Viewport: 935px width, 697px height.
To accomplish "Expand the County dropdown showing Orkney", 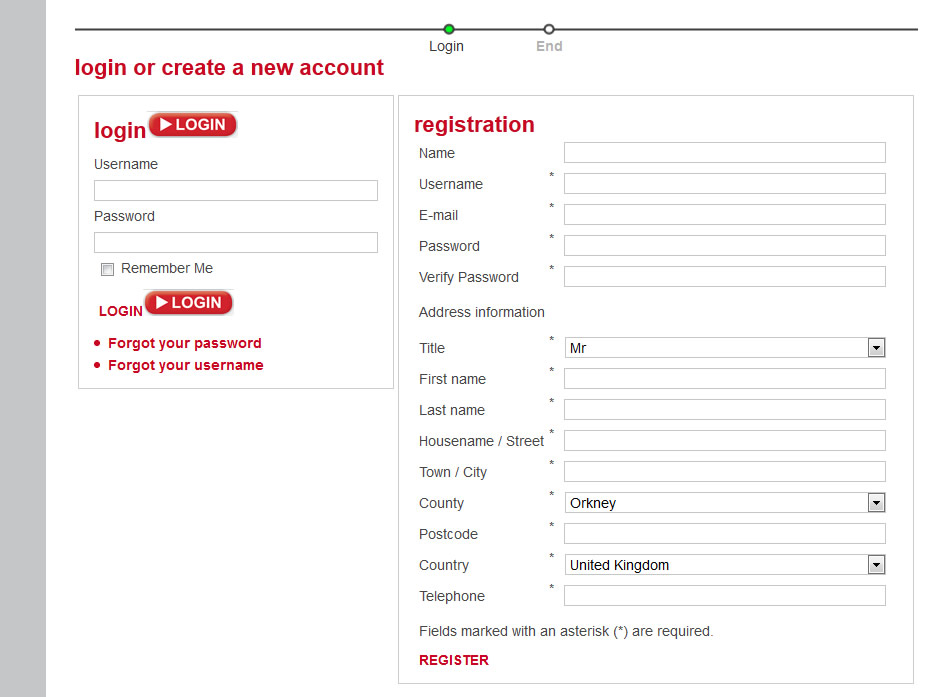I will [x=725, y=503].
